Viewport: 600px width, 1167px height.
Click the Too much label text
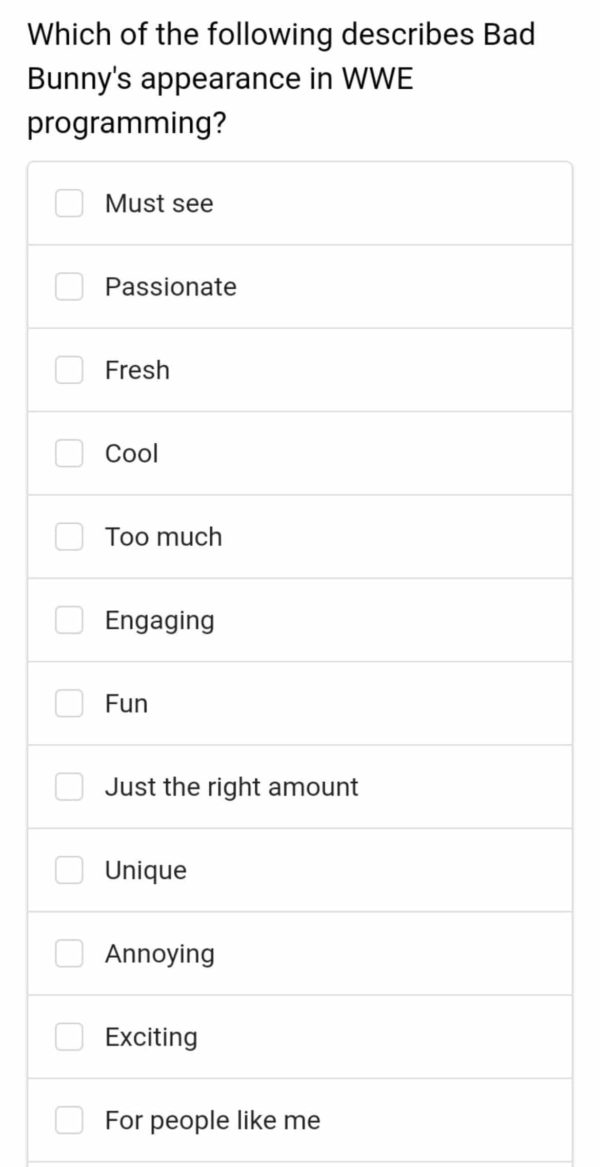(163, 537)
